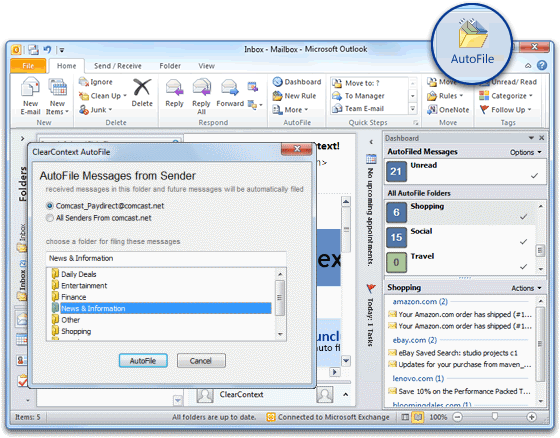Click the Reply All icon
Screen dimensions: 560x438
pos(201,88)
